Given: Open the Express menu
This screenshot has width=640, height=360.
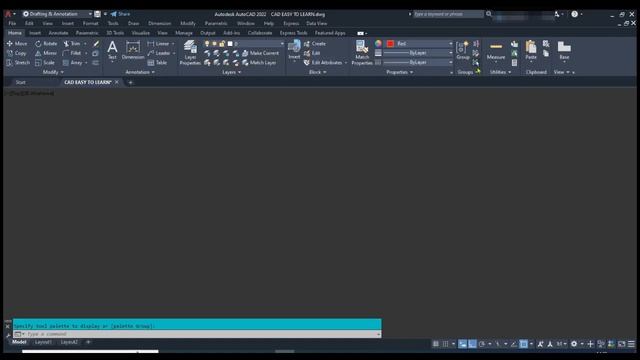Looking at the screenshot, I should [291, 24].
